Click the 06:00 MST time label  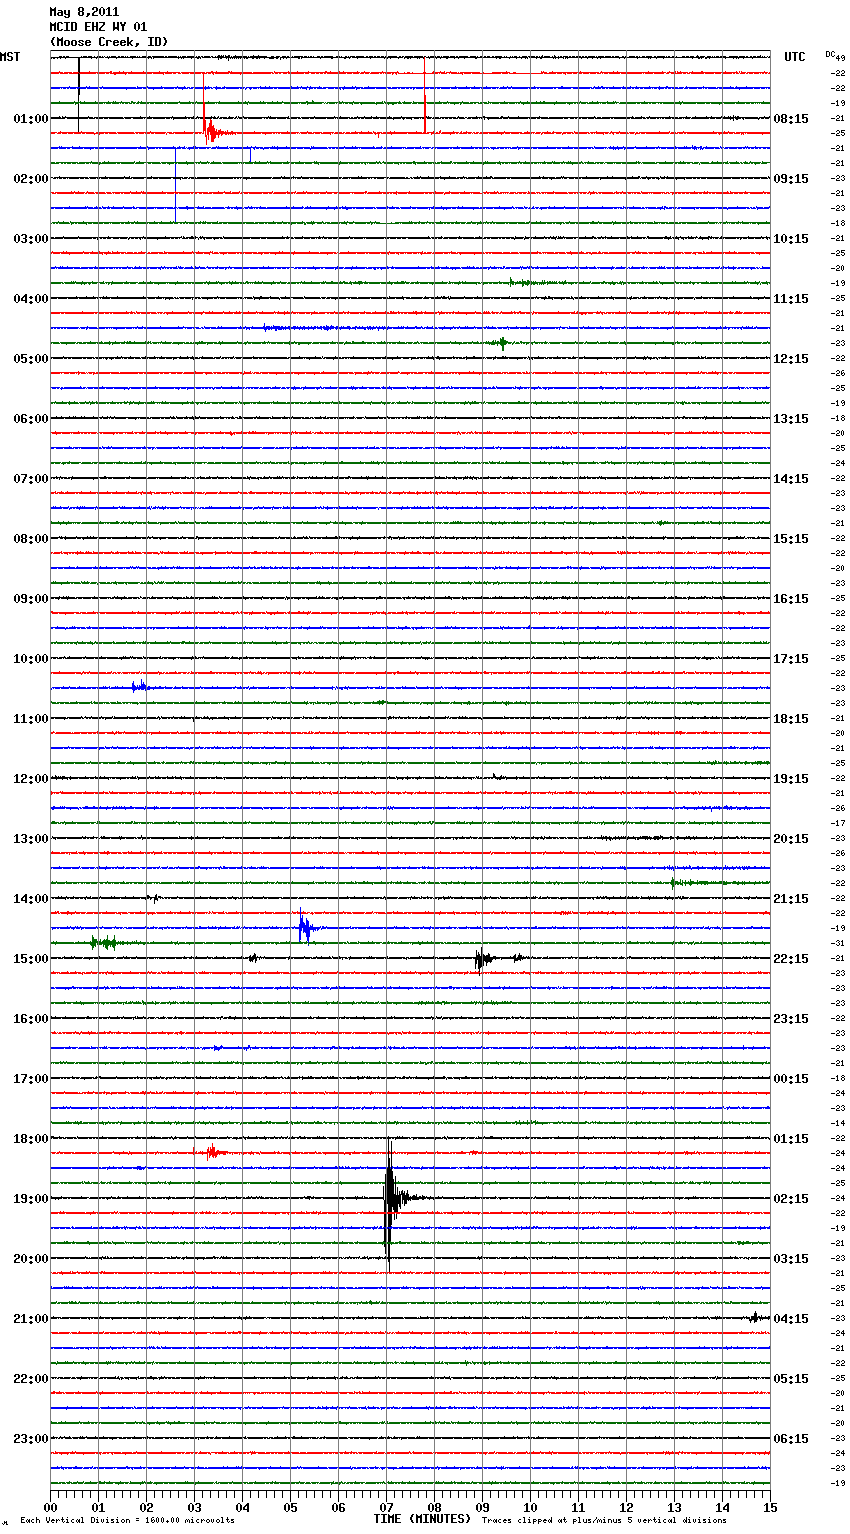pyautogui.click(x=30, y=418)
